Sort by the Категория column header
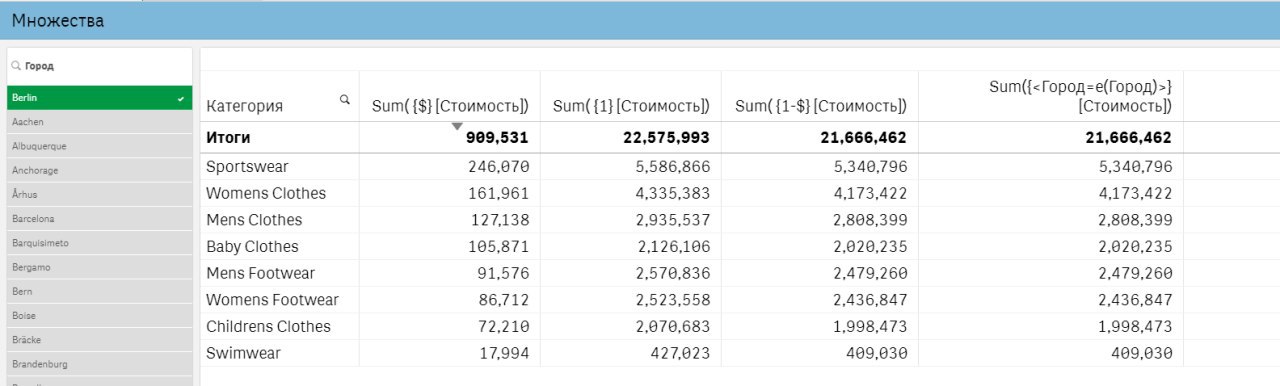 point(244,106)
